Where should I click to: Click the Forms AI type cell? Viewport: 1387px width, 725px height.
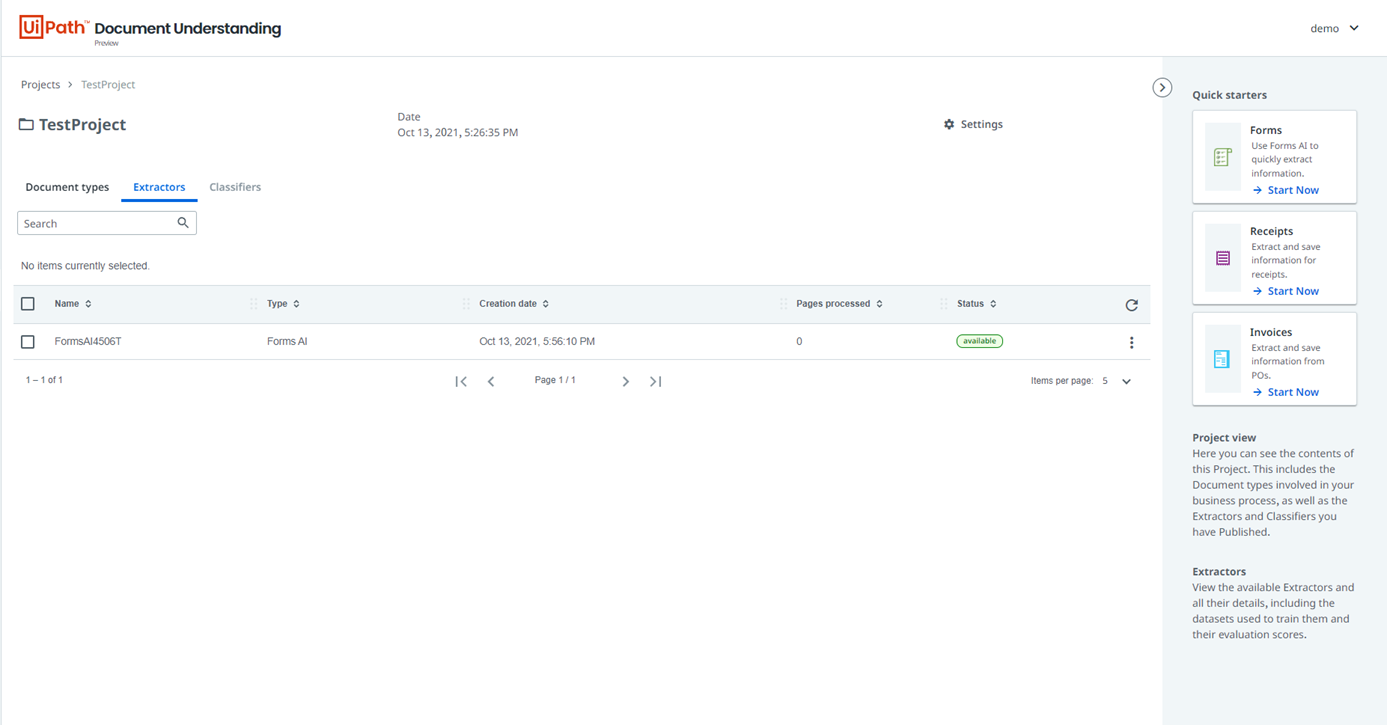[x=287, y=342]
